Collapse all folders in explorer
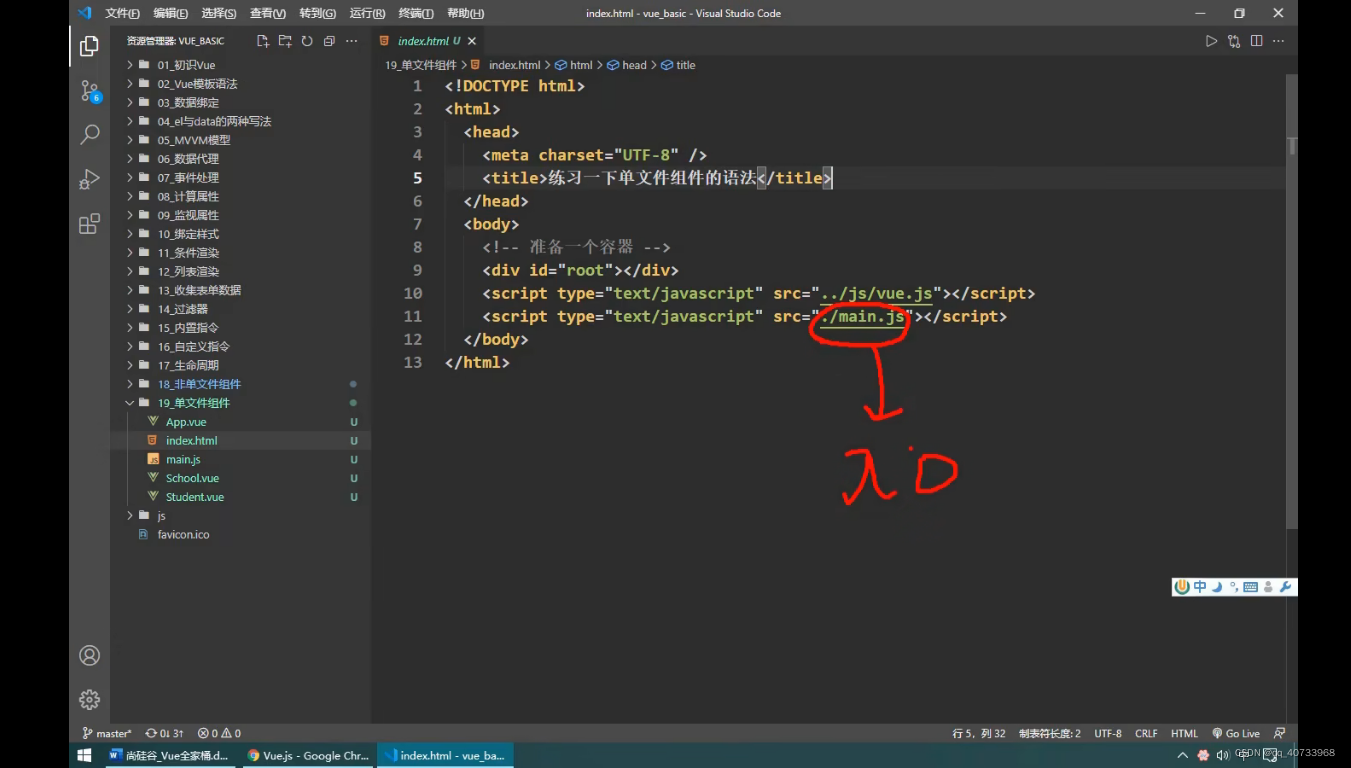 point(329,41)
